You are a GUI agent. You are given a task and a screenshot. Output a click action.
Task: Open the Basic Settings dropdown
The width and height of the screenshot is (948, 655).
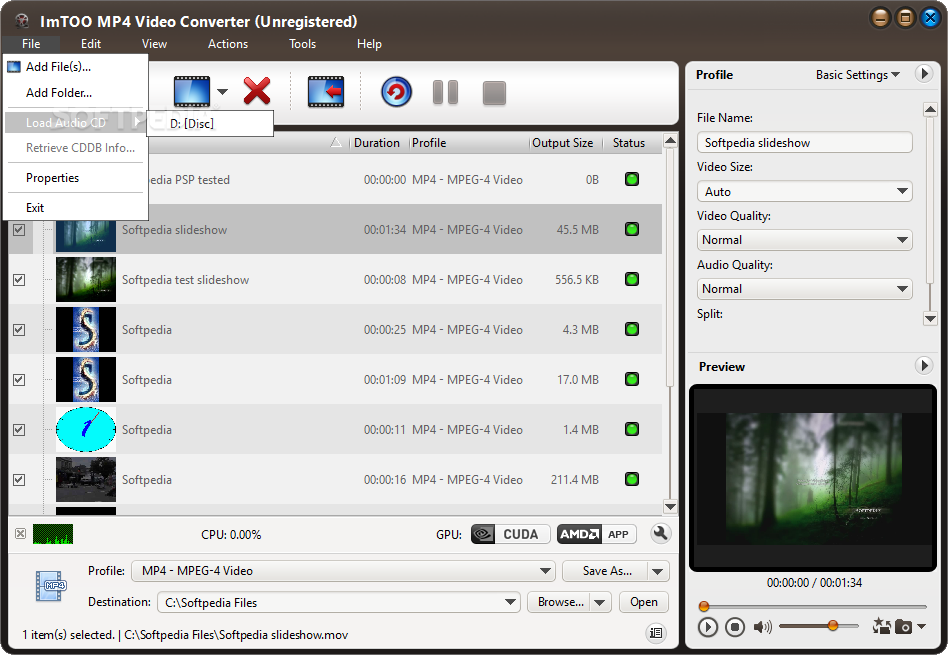point(857,74)
